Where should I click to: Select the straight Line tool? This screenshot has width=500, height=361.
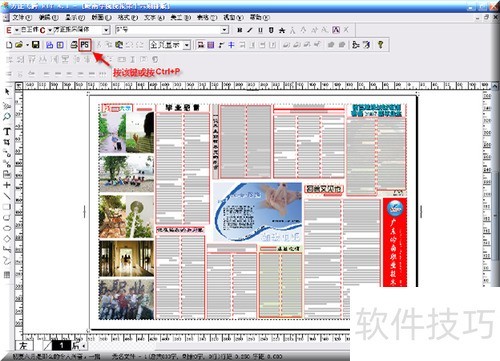[7, 196]
